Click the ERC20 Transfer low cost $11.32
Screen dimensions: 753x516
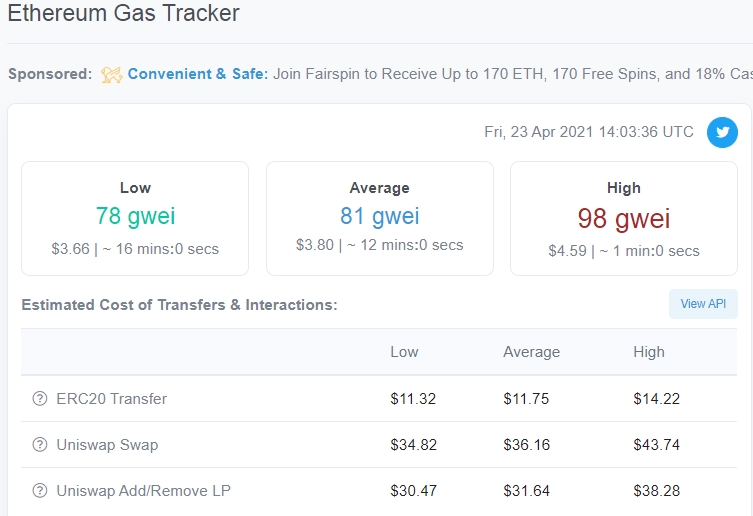413,399
